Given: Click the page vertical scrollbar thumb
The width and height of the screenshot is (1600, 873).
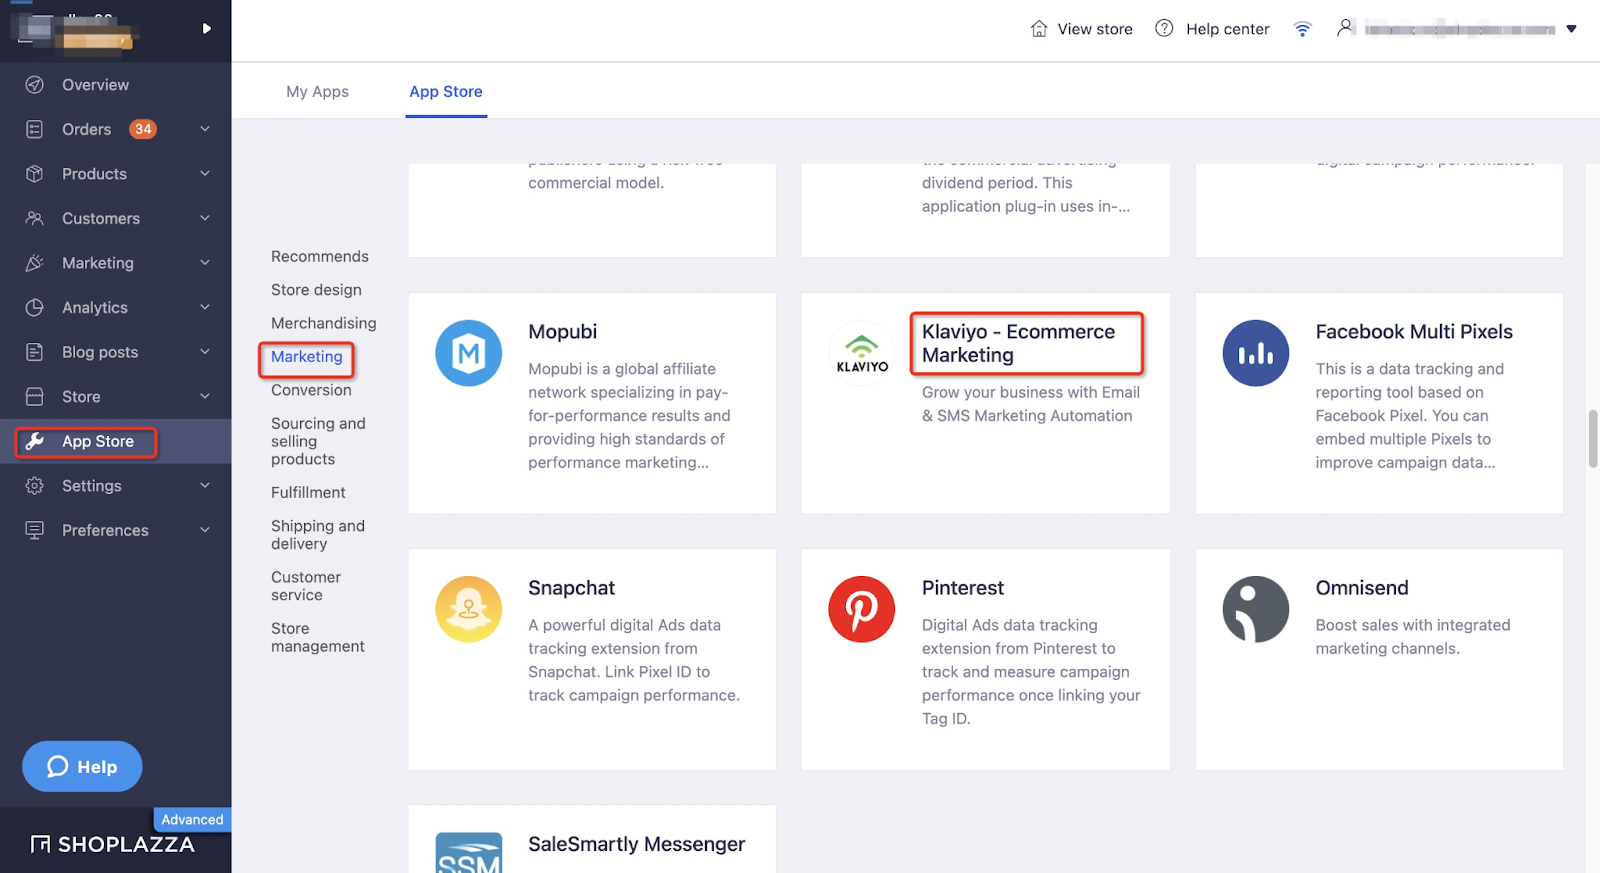Looking at the screenshot, I should pyautogui.click(x=1593, y=438).
